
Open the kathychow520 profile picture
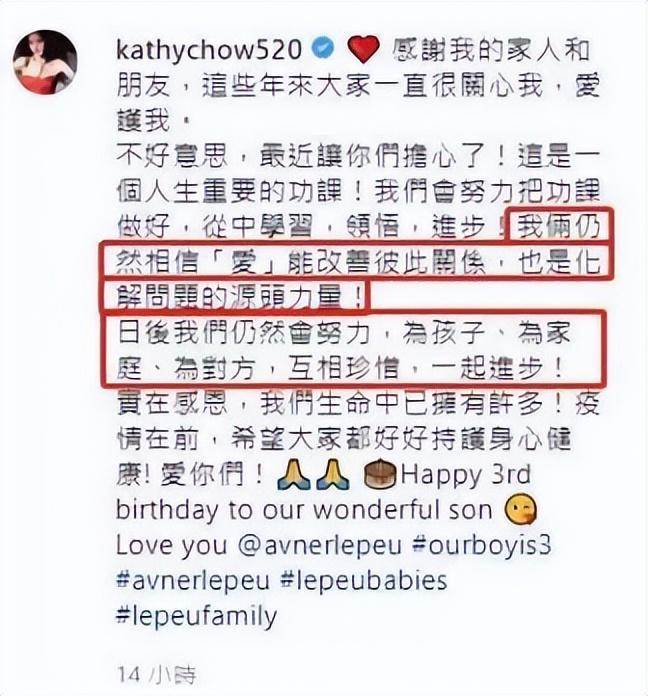pyautogui.click(x=45, y=62)
